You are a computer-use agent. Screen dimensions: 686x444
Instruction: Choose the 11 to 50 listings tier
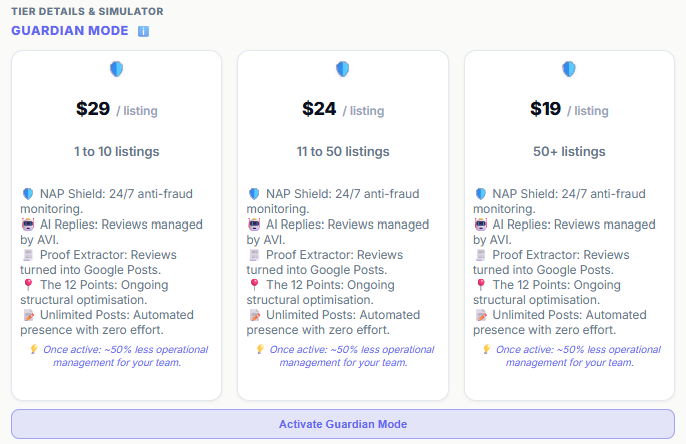343,152
